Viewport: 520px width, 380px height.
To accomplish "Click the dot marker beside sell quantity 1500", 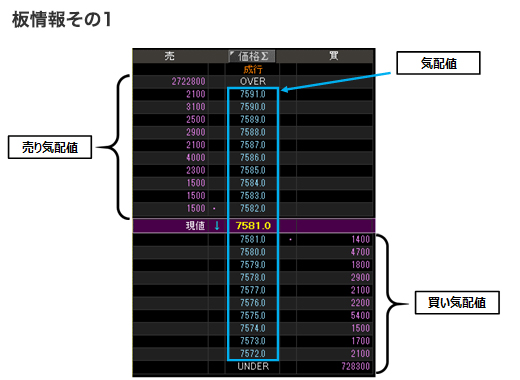I will [214, 209].
